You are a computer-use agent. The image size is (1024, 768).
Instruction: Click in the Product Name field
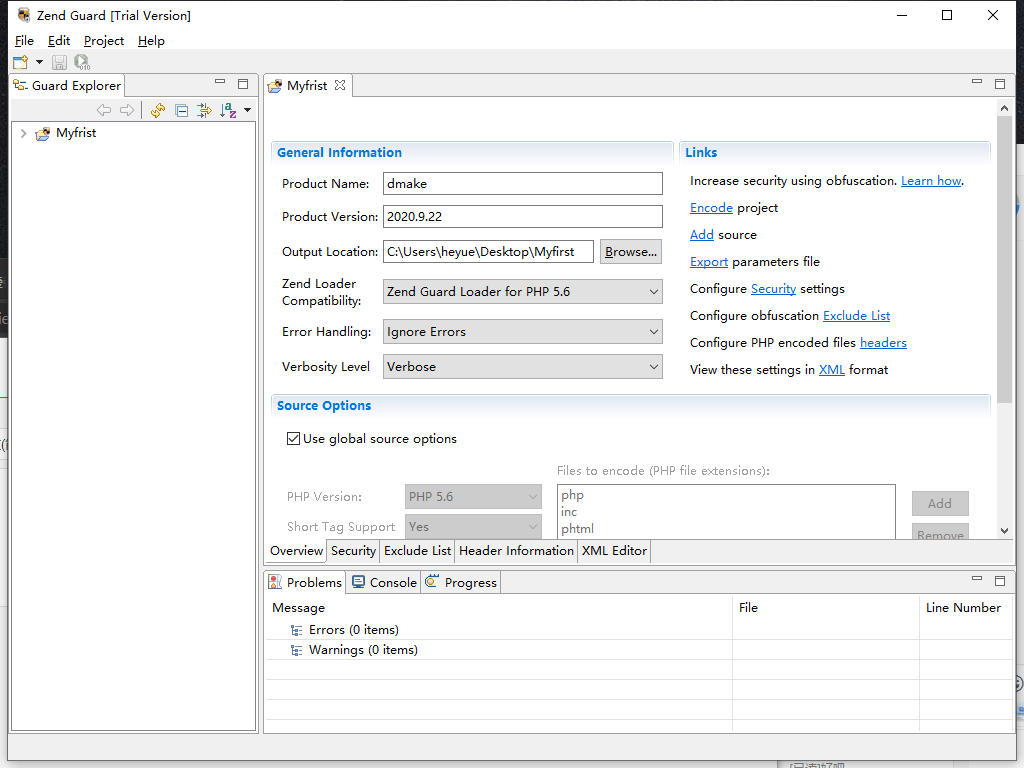pos(522,184)
